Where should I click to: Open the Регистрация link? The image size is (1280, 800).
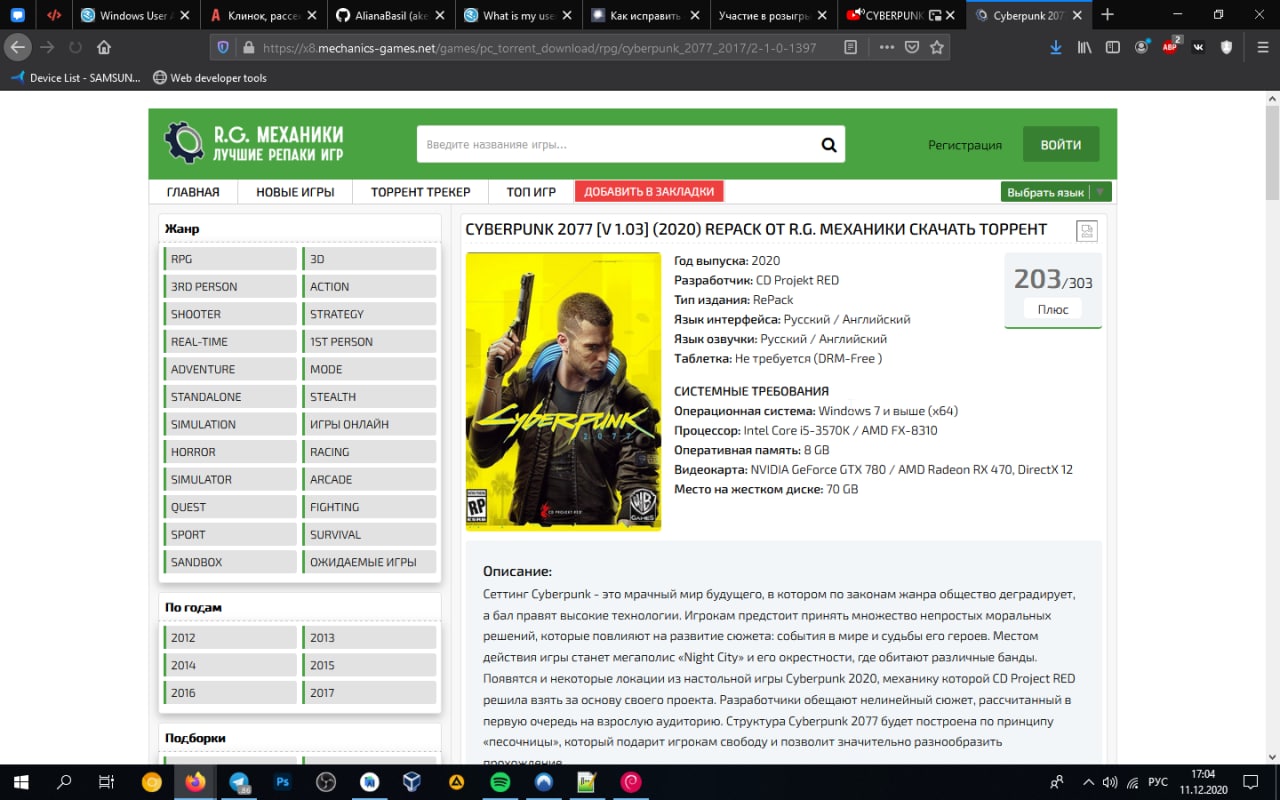[x=965, y=145]
